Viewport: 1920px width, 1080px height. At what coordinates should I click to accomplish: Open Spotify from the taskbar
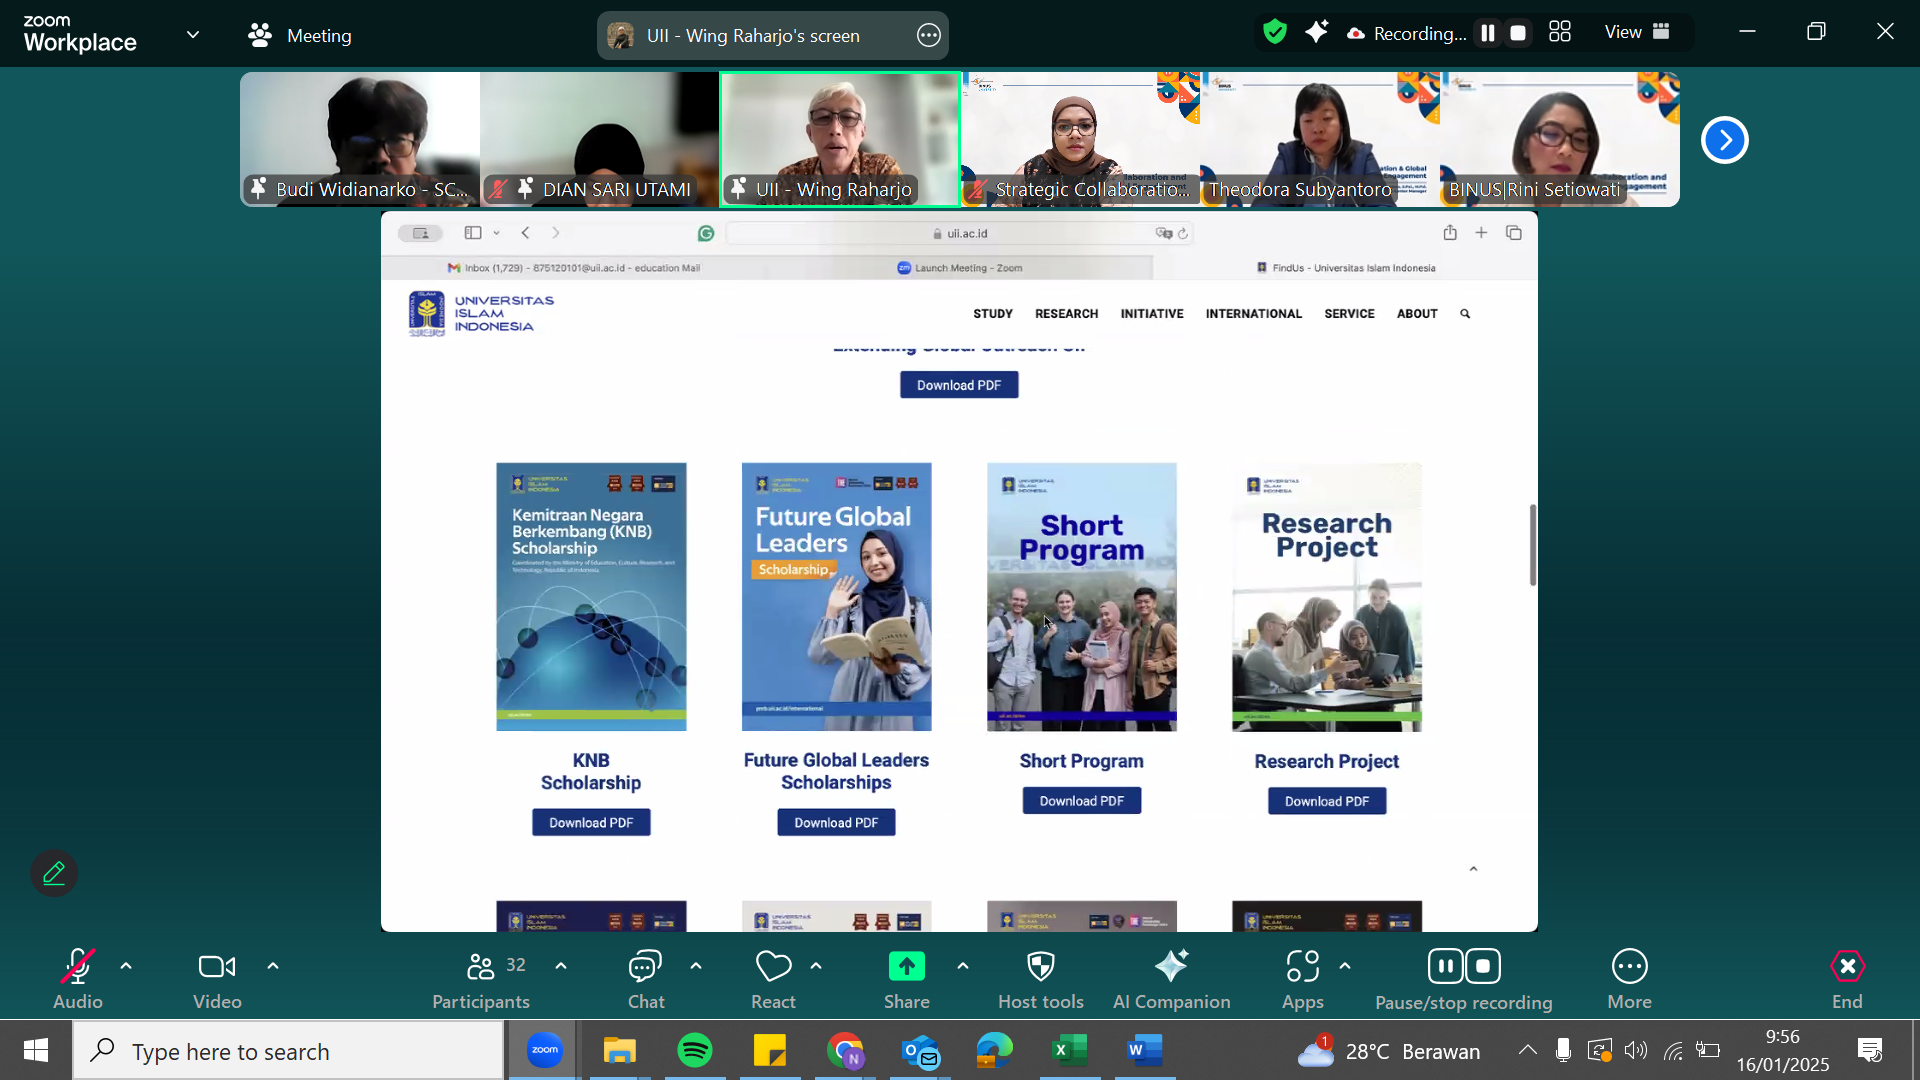pyautogui.click(x=695, y=1050)
